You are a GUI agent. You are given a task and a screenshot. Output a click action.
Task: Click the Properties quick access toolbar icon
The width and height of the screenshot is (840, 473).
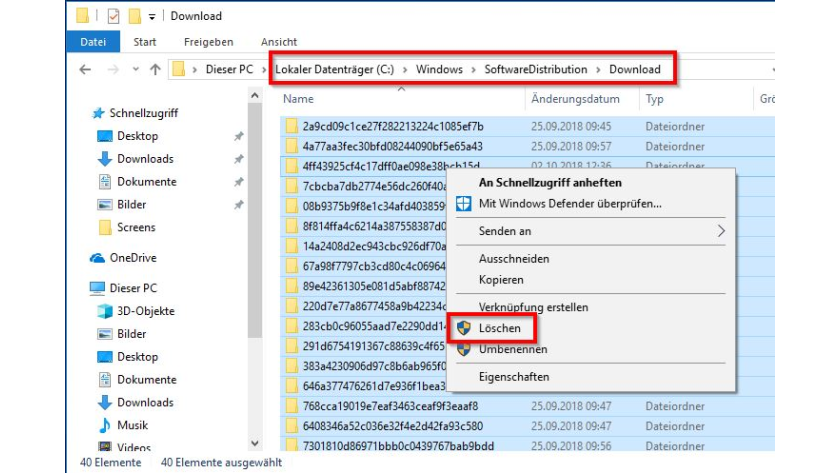[113, 16]
